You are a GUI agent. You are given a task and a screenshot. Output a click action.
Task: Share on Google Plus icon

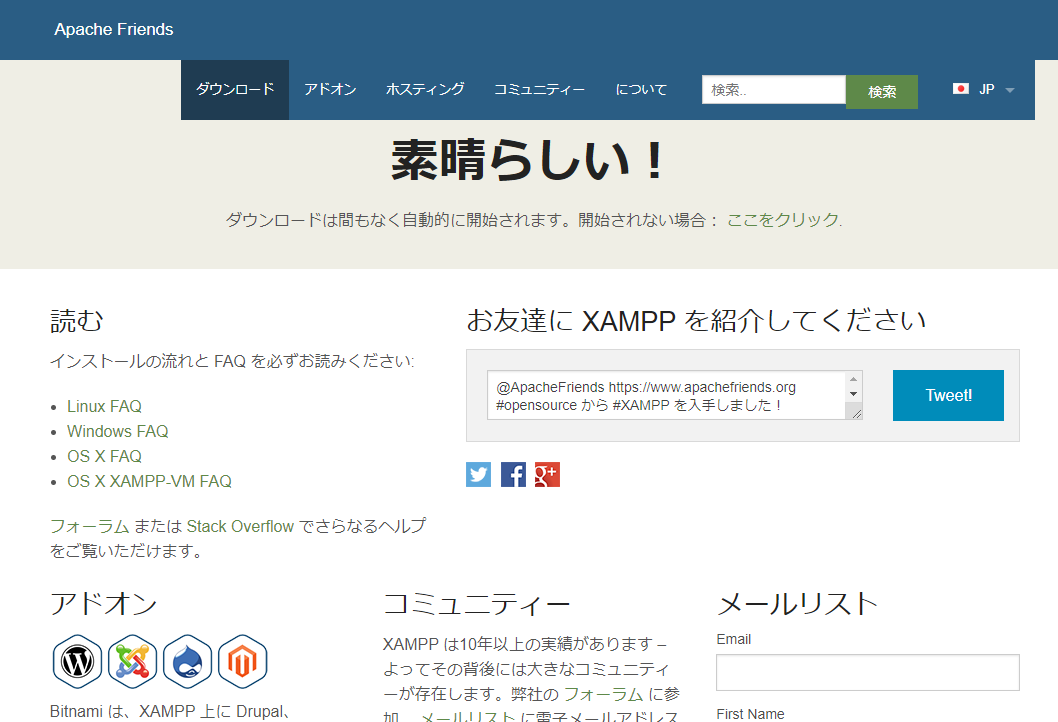point(547,474)
